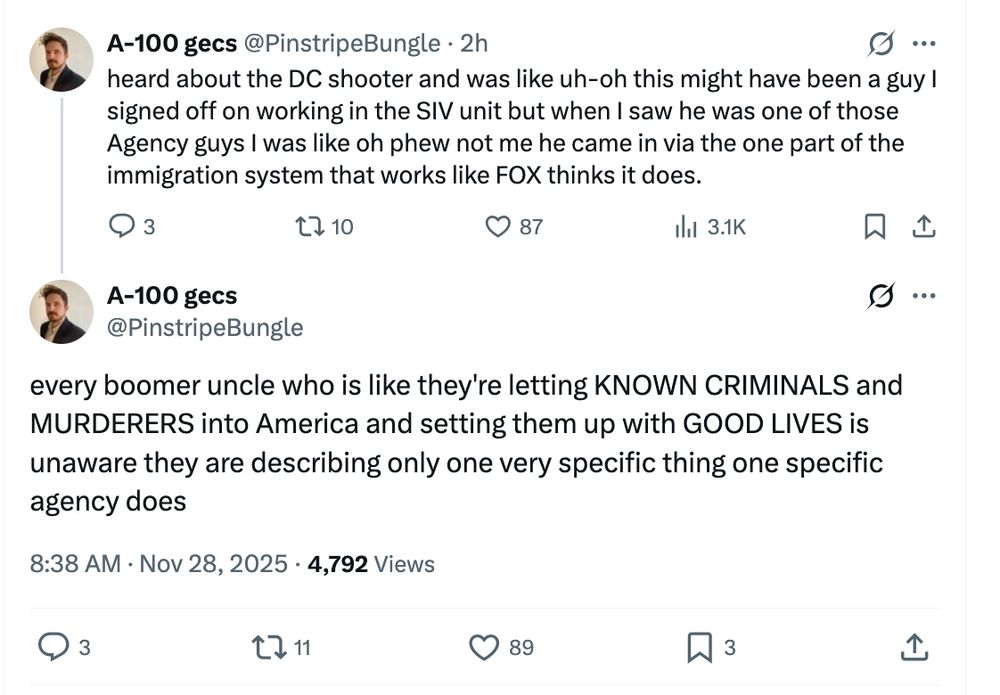Open the 2h timestamp on first tweet
This screenshot has height=695, width=1000.
[475, 43]
